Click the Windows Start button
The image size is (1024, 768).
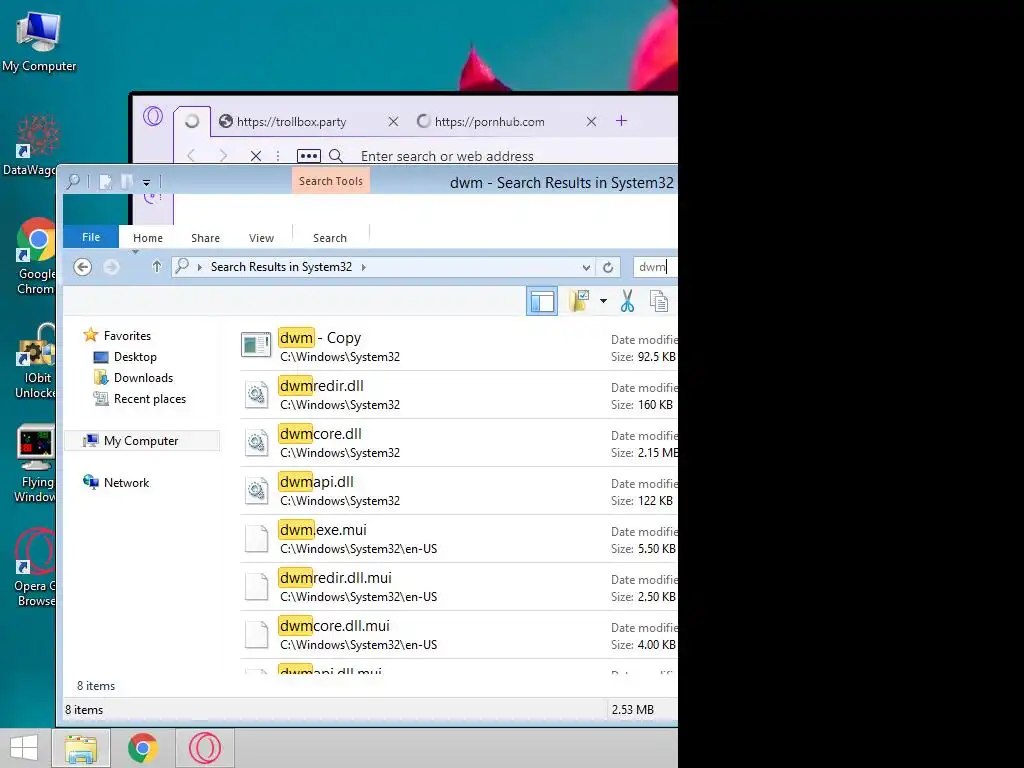(24, 748)
